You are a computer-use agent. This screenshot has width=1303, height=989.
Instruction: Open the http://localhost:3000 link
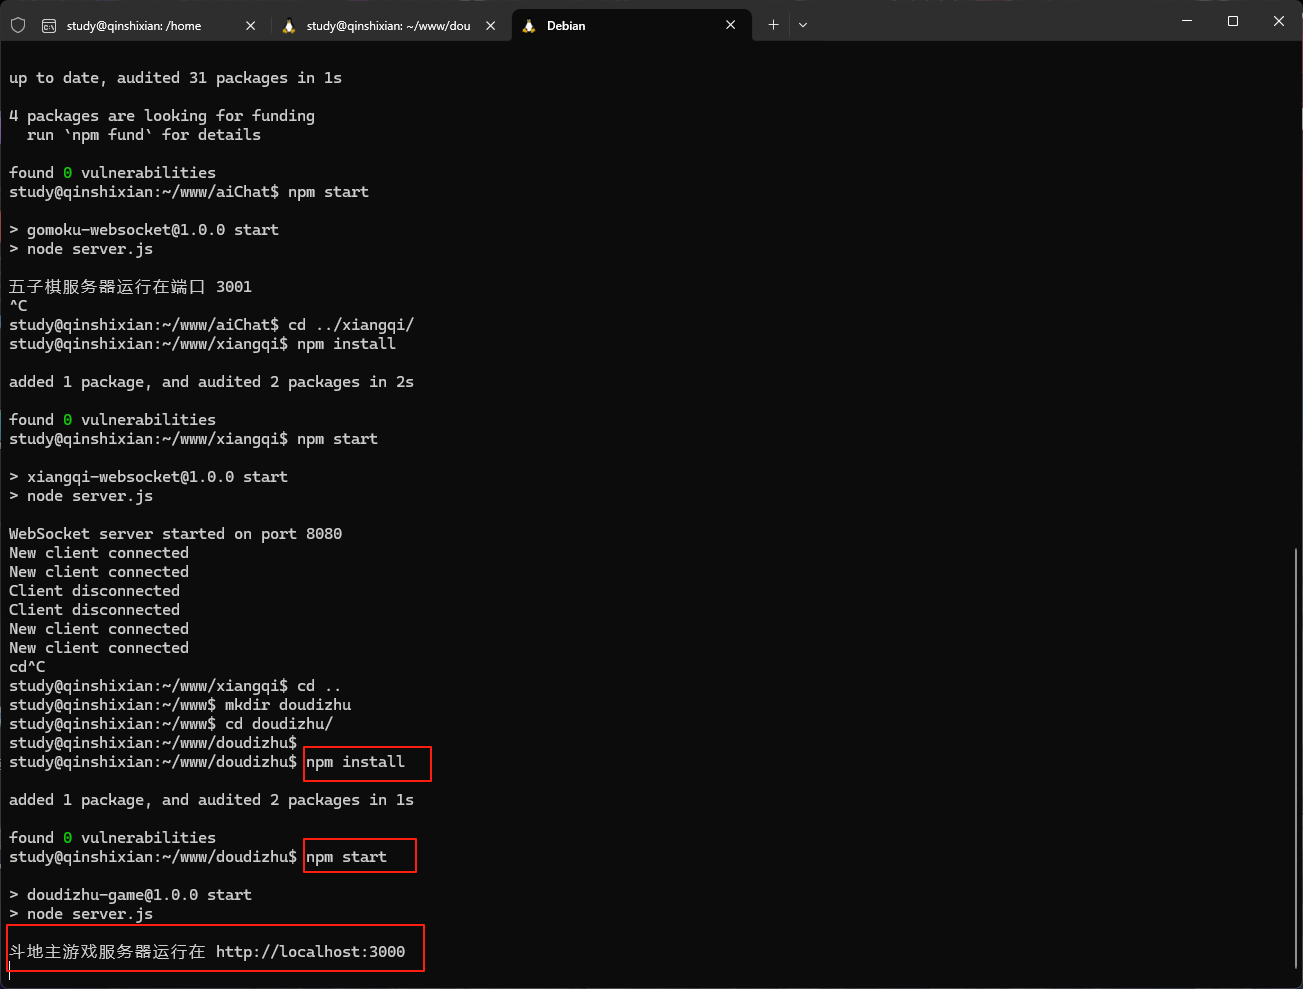[x=310, y=952]
